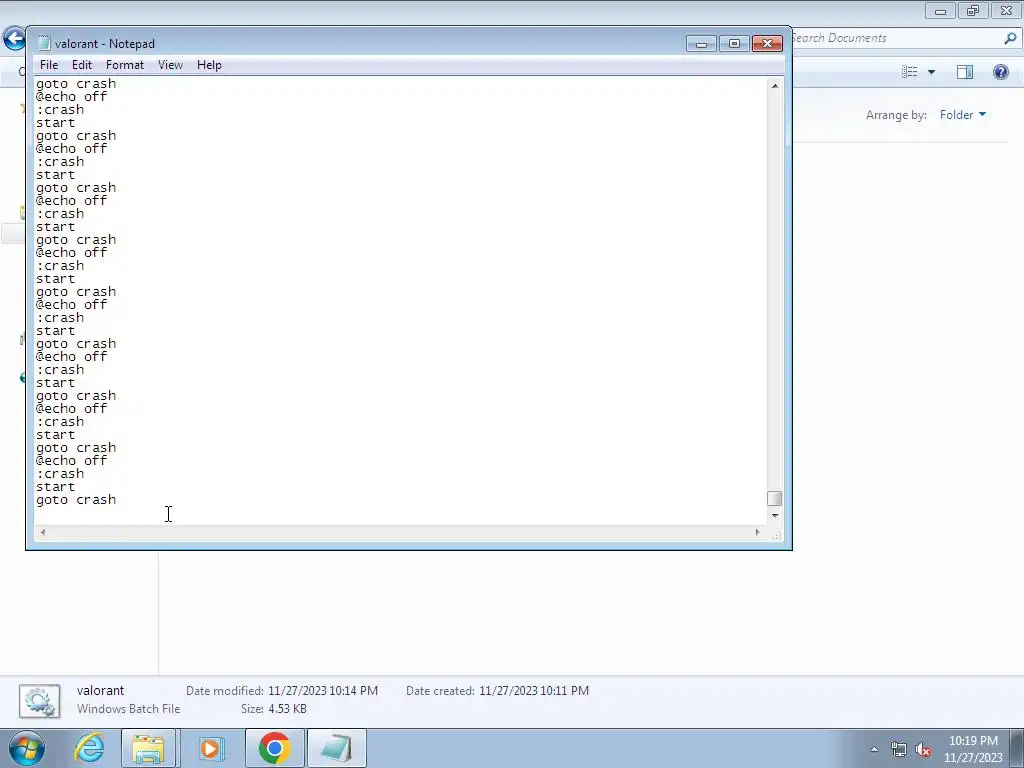Image resolution: width=1024 pixels, height=768 pixels.
Task: Launch Internet Explorer from the taskbar
Action: 89,748
